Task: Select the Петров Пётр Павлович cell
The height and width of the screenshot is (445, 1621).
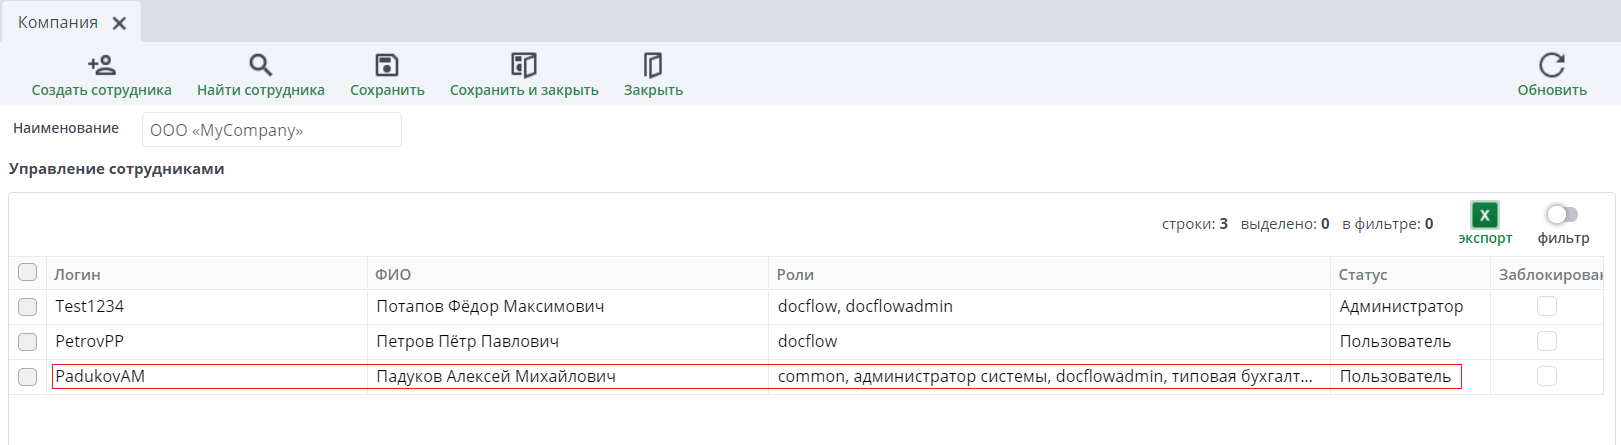Action: click(468, 342)
